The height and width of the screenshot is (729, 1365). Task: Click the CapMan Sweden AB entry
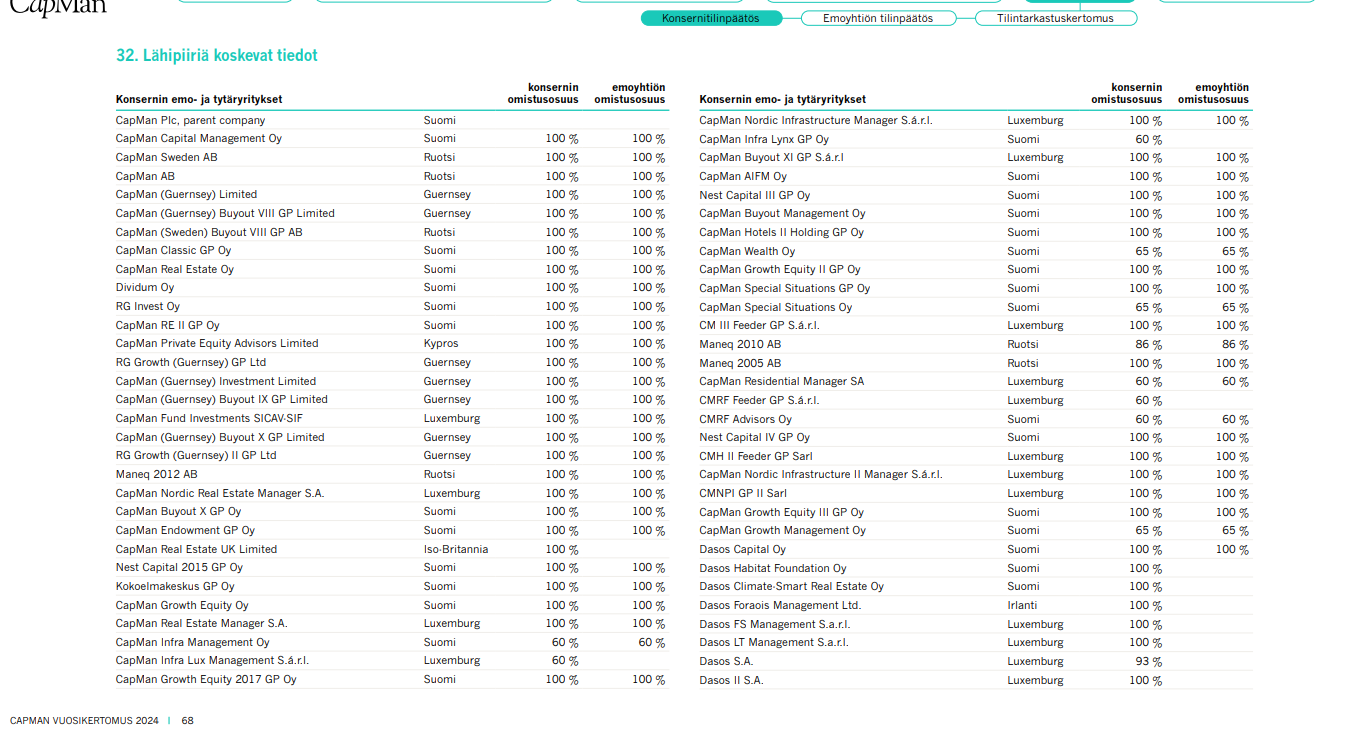tap(166, 157)
